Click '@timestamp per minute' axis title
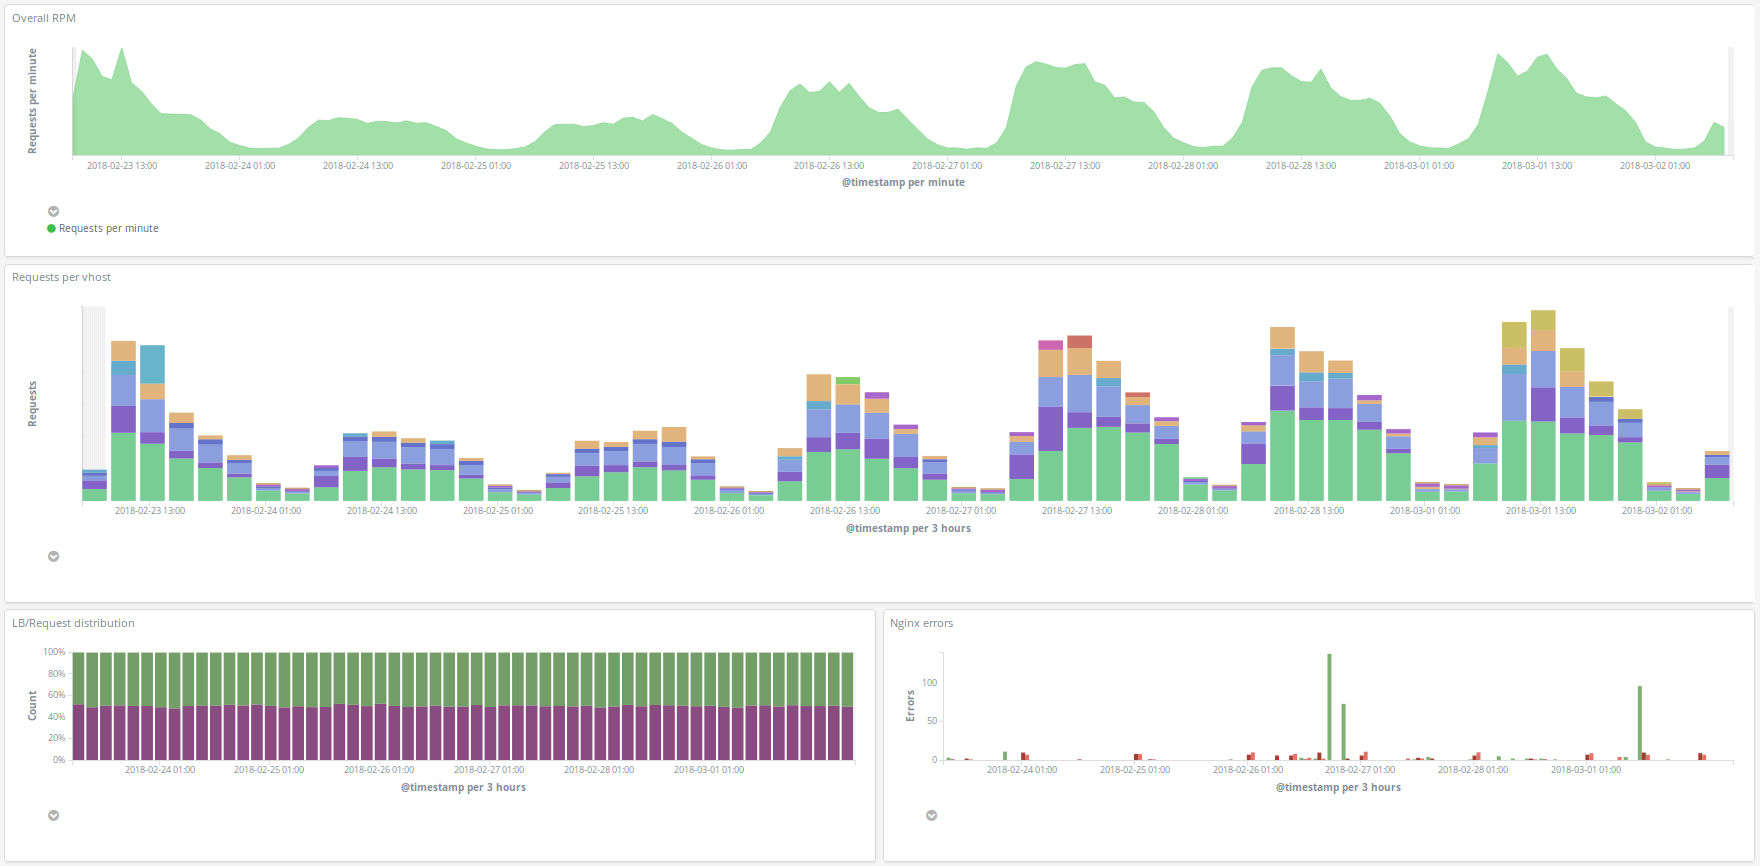 [x=903, y=182]
